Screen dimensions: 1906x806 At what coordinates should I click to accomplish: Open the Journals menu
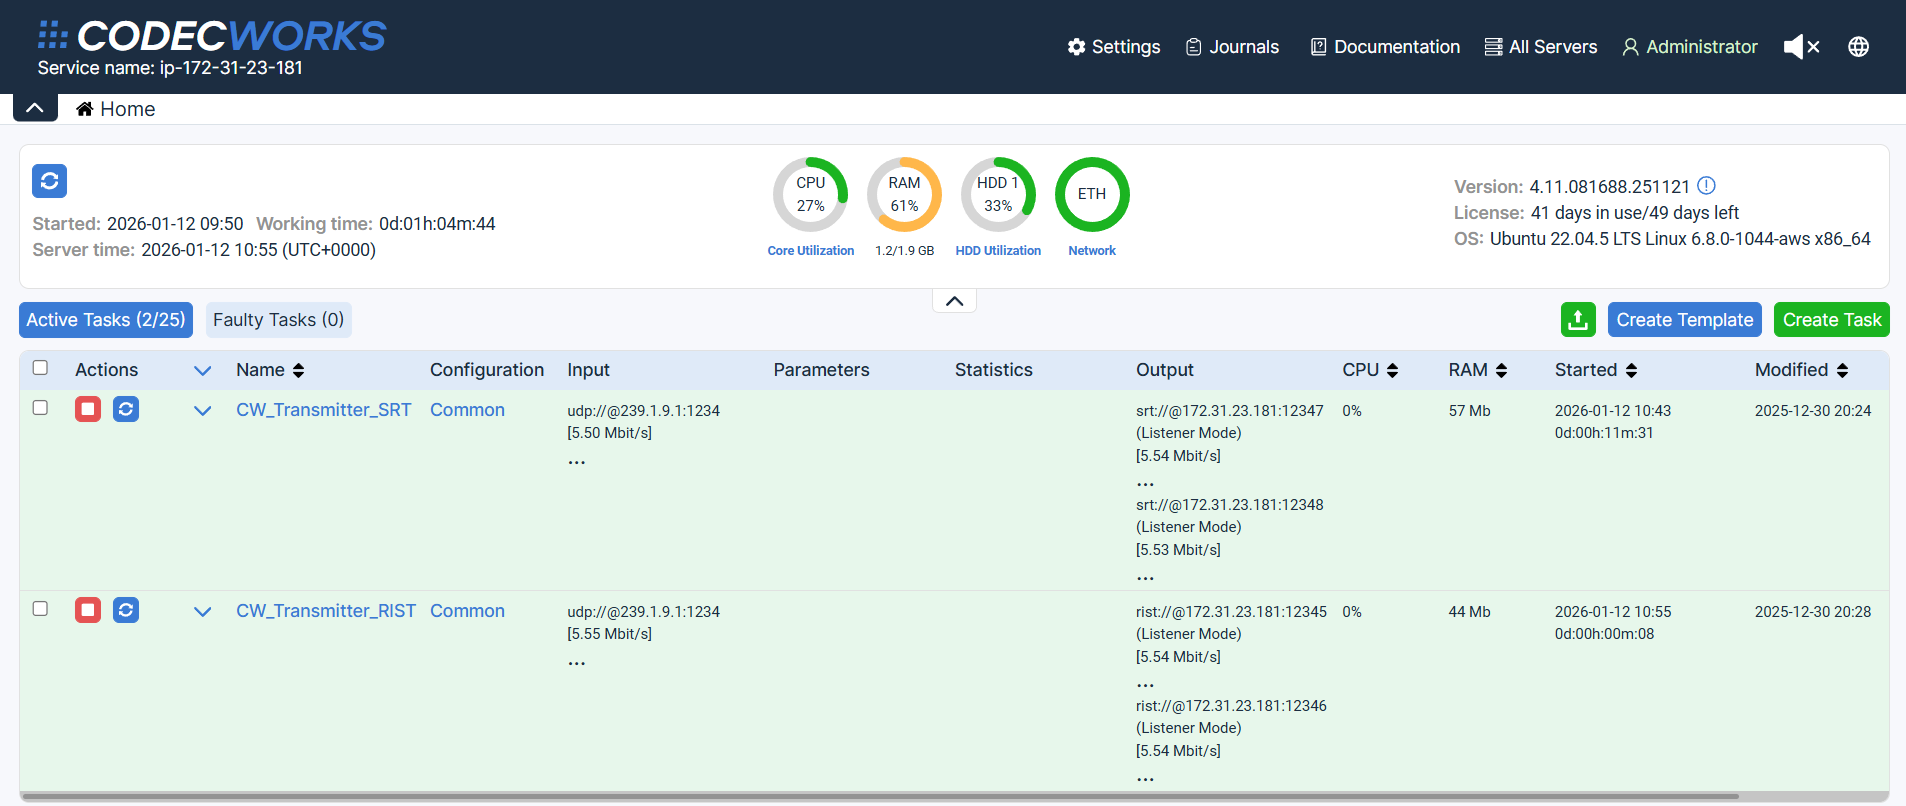click(x=1232, y=47)
